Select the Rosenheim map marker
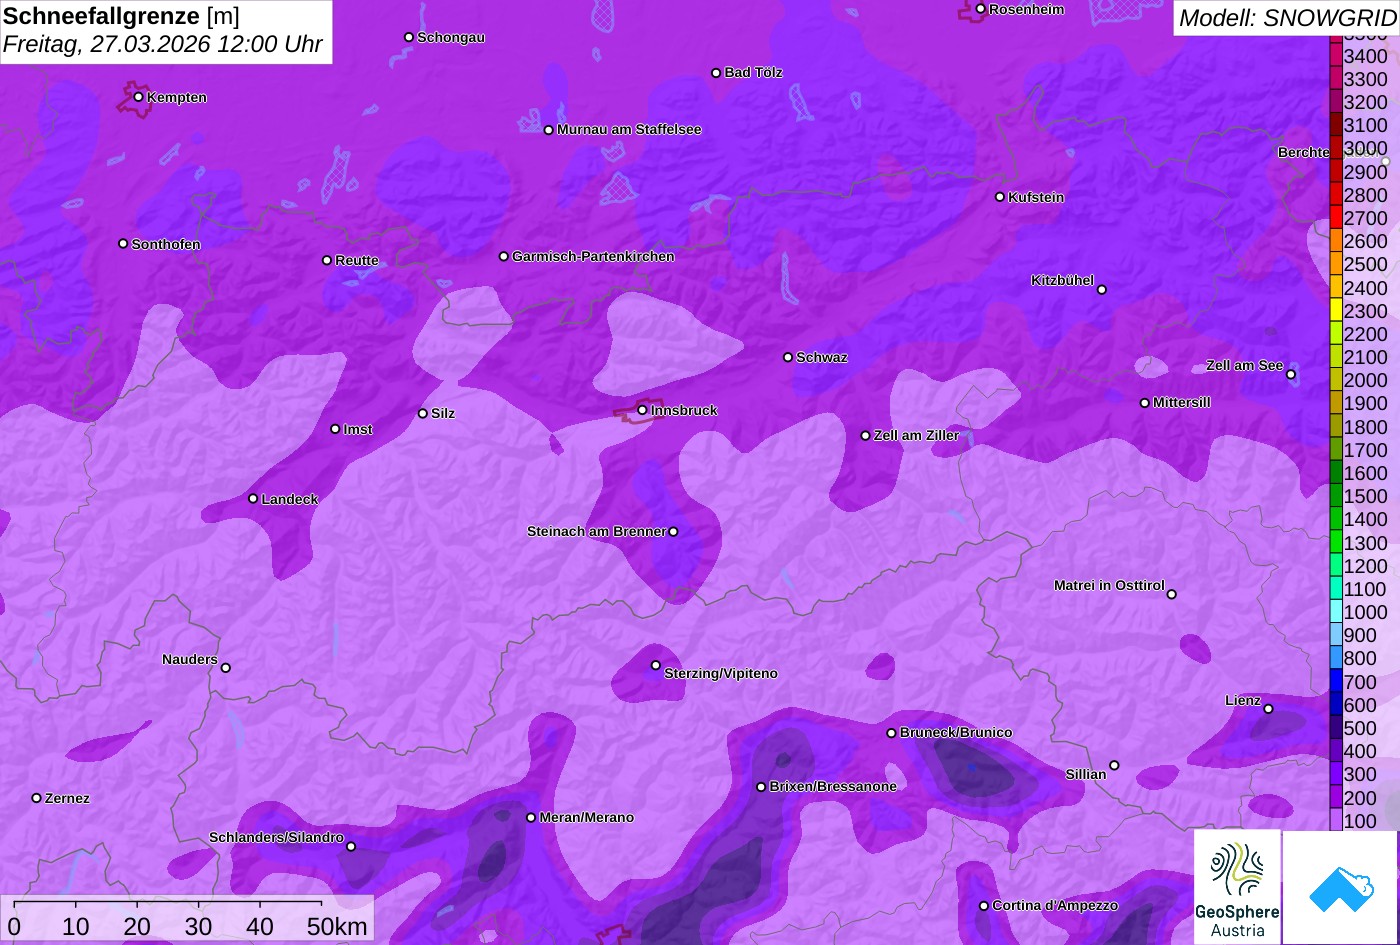1400x945 pixels. 980,9
